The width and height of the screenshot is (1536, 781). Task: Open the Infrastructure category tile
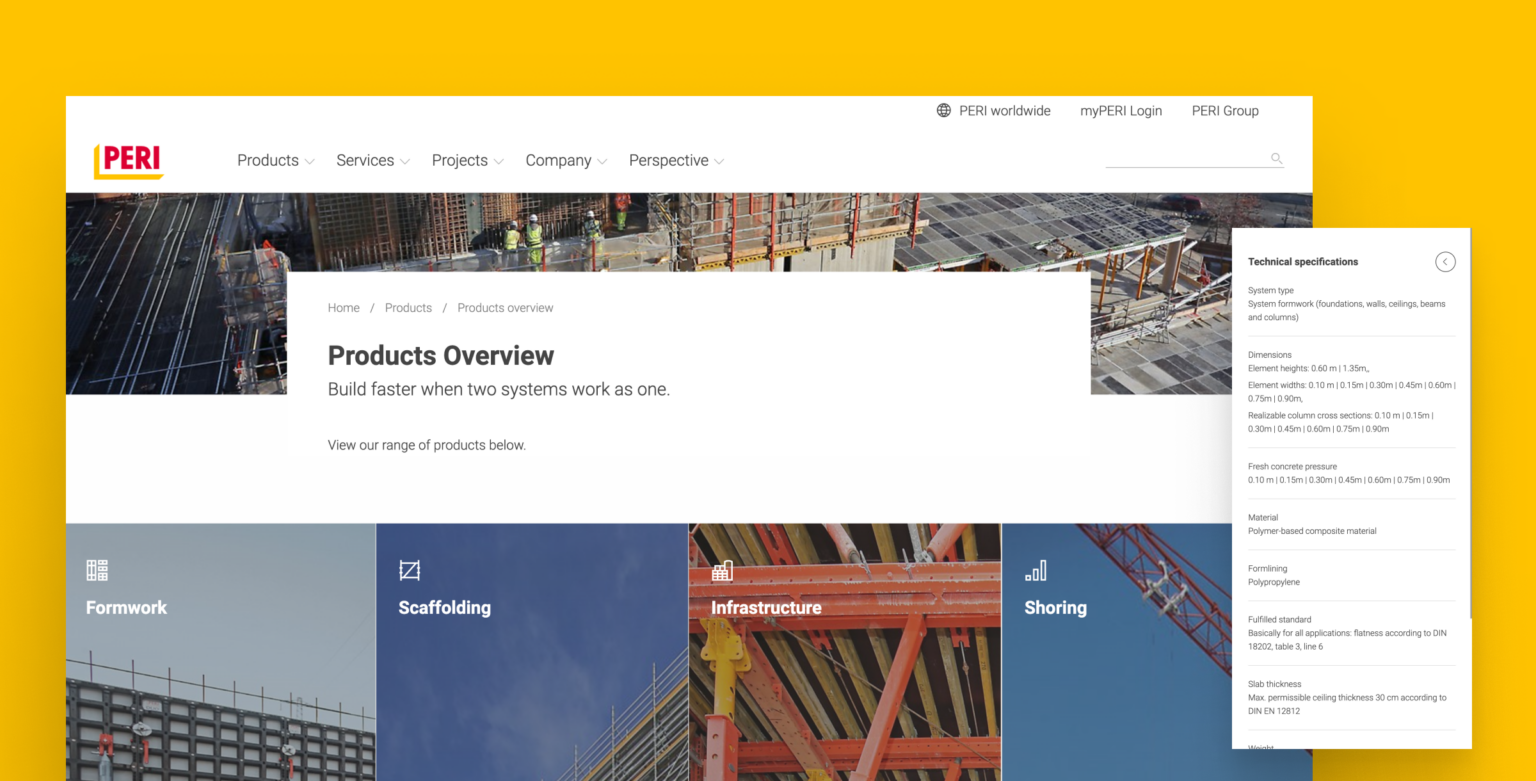pos(845,652)
